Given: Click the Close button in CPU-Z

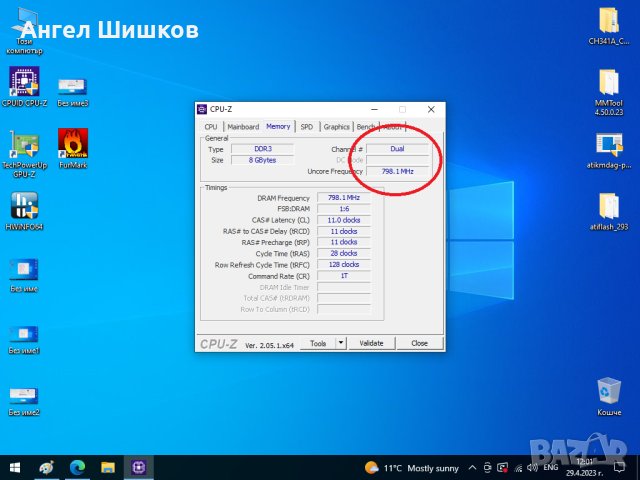Looking at the screenshot, I should click(420, 343).
